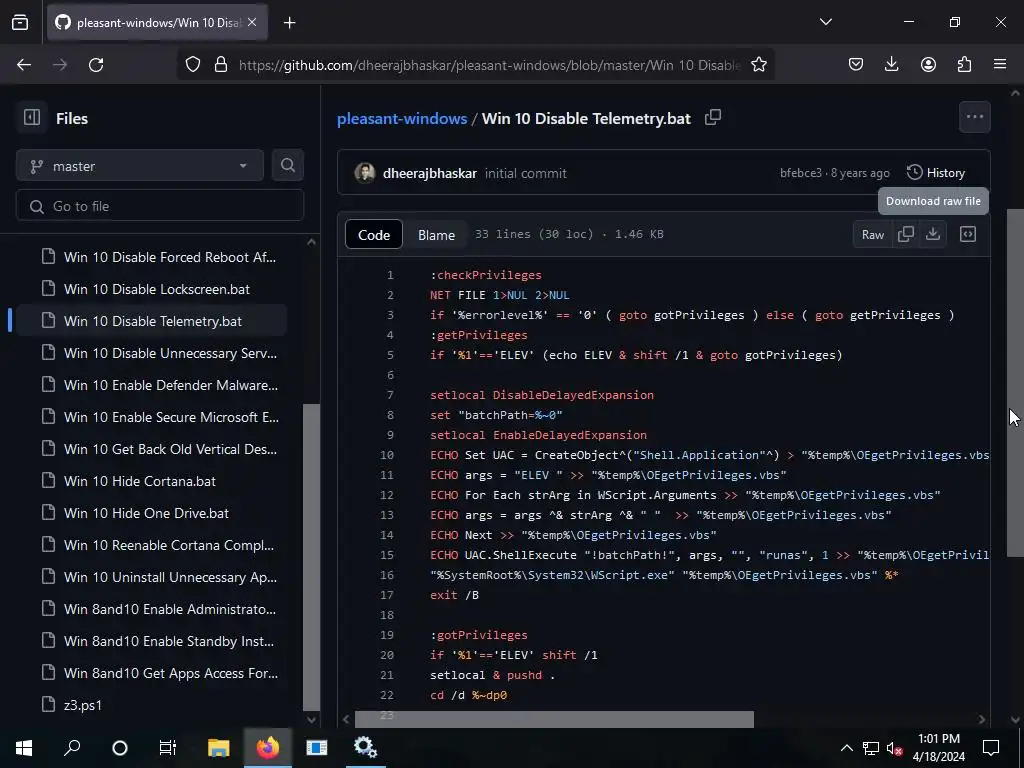Select the pleasant-windows GitHub tab
The width and height of the screenshot is (1024, 768).
(x=157, y=23)
